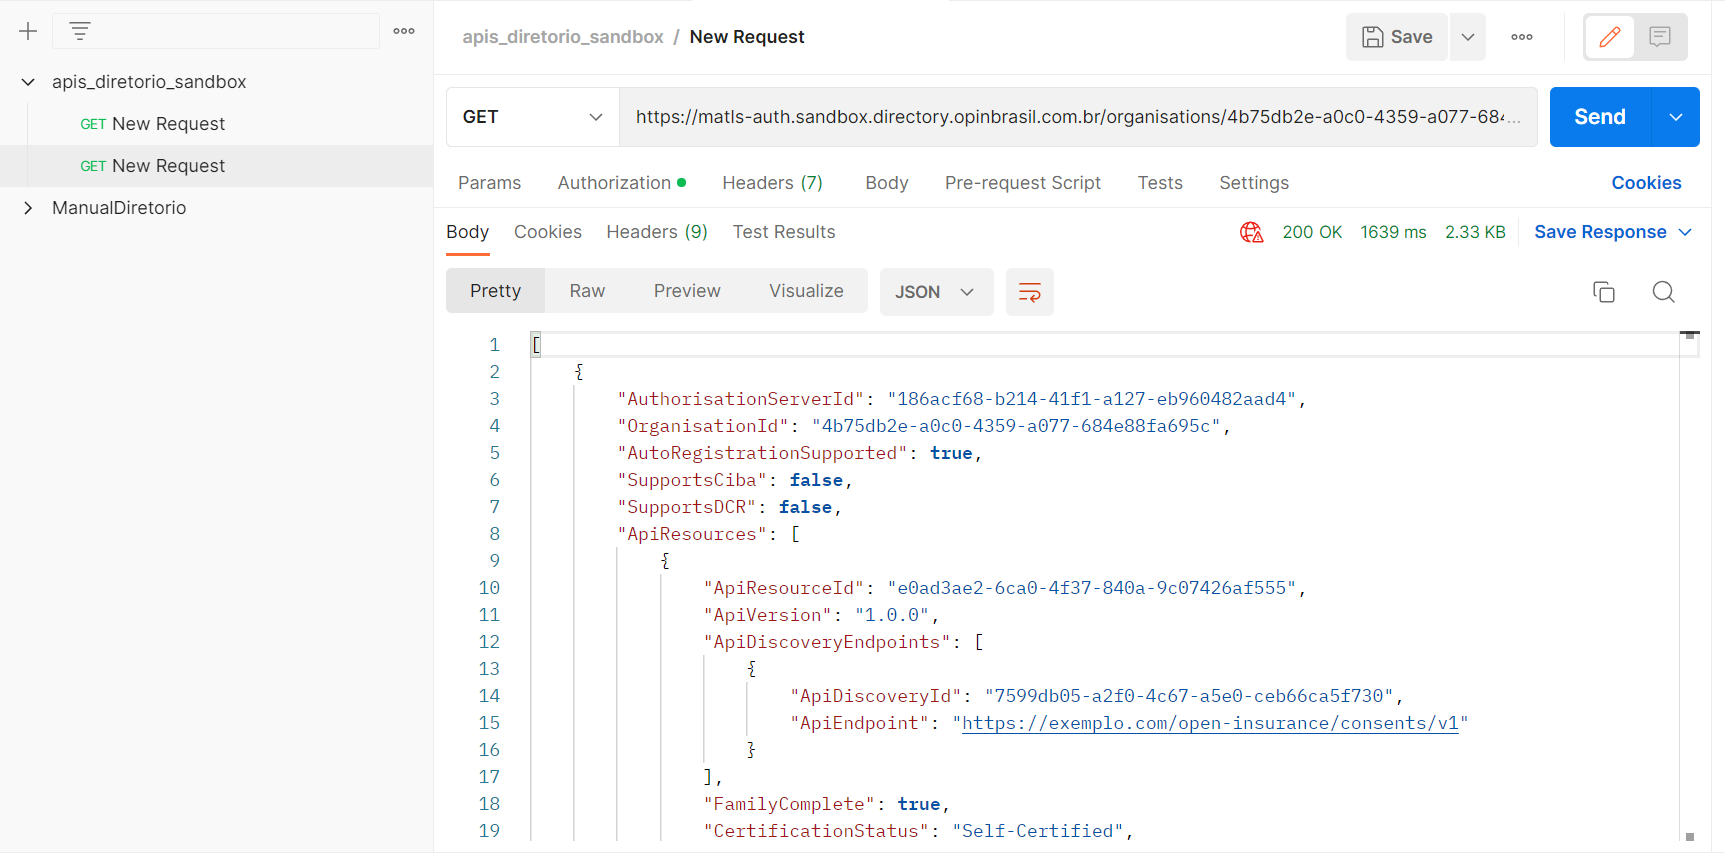Collapse the apis_diretorio_sandbox collection
Viewport: 1725px width, 856px height.
tap(28, 82)
